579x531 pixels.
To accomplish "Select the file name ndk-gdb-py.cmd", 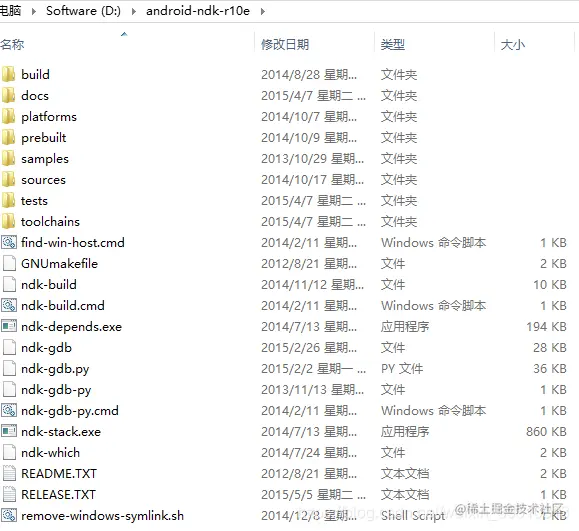I will click(70, 411).
